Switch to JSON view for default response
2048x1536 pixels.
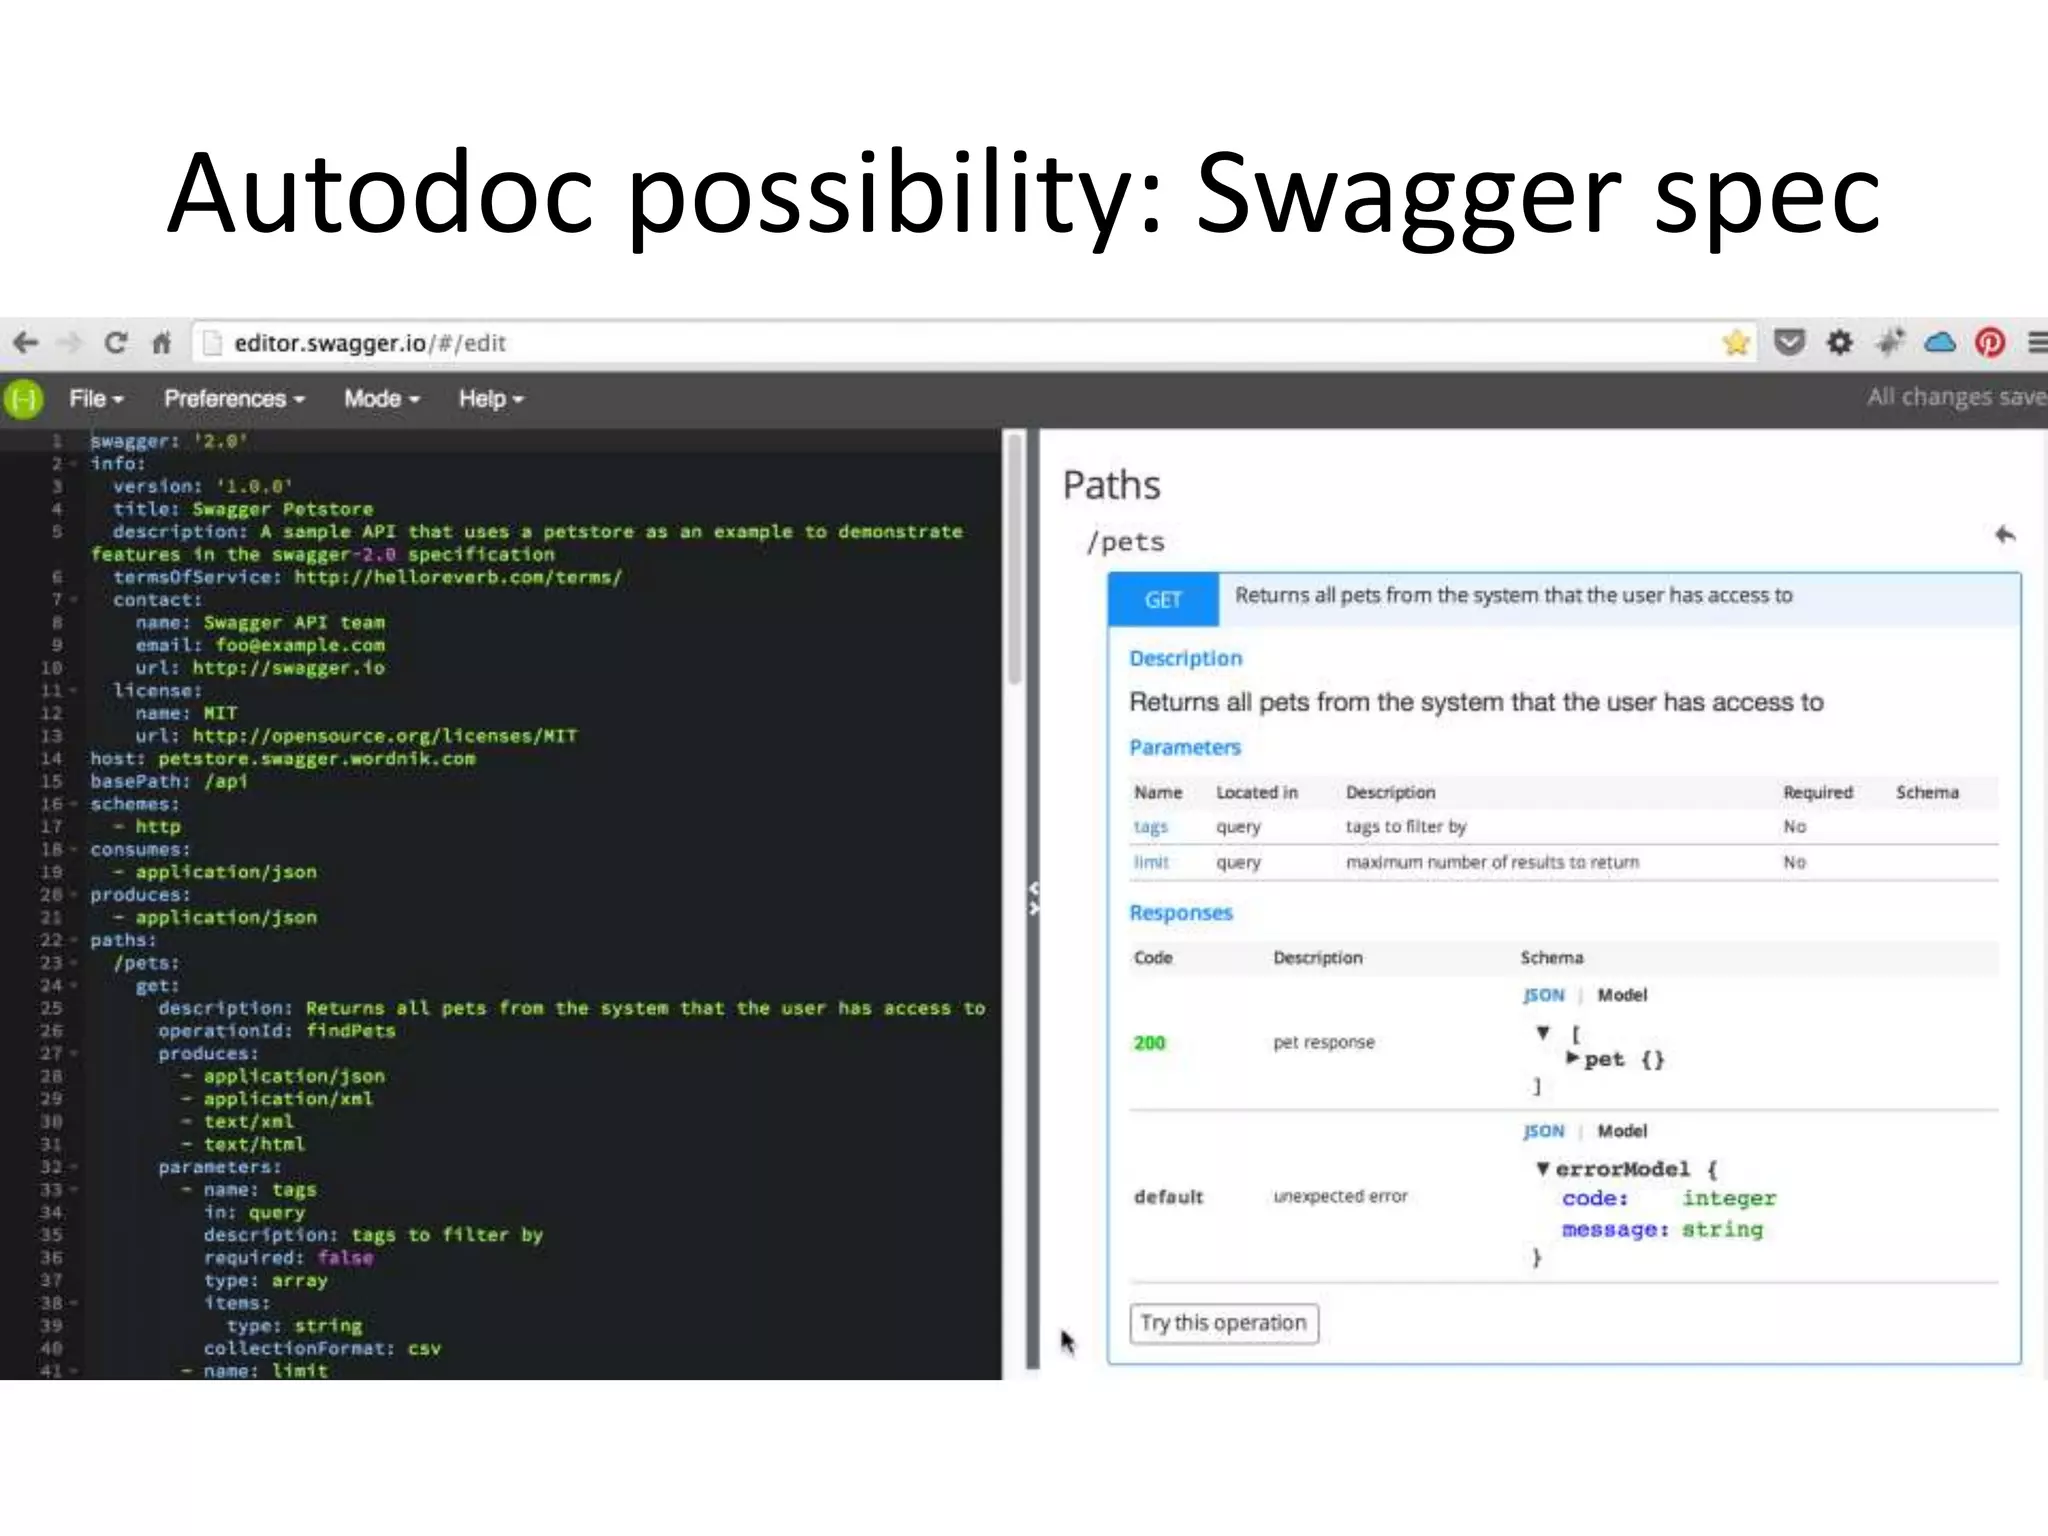coord(1543,1131)
